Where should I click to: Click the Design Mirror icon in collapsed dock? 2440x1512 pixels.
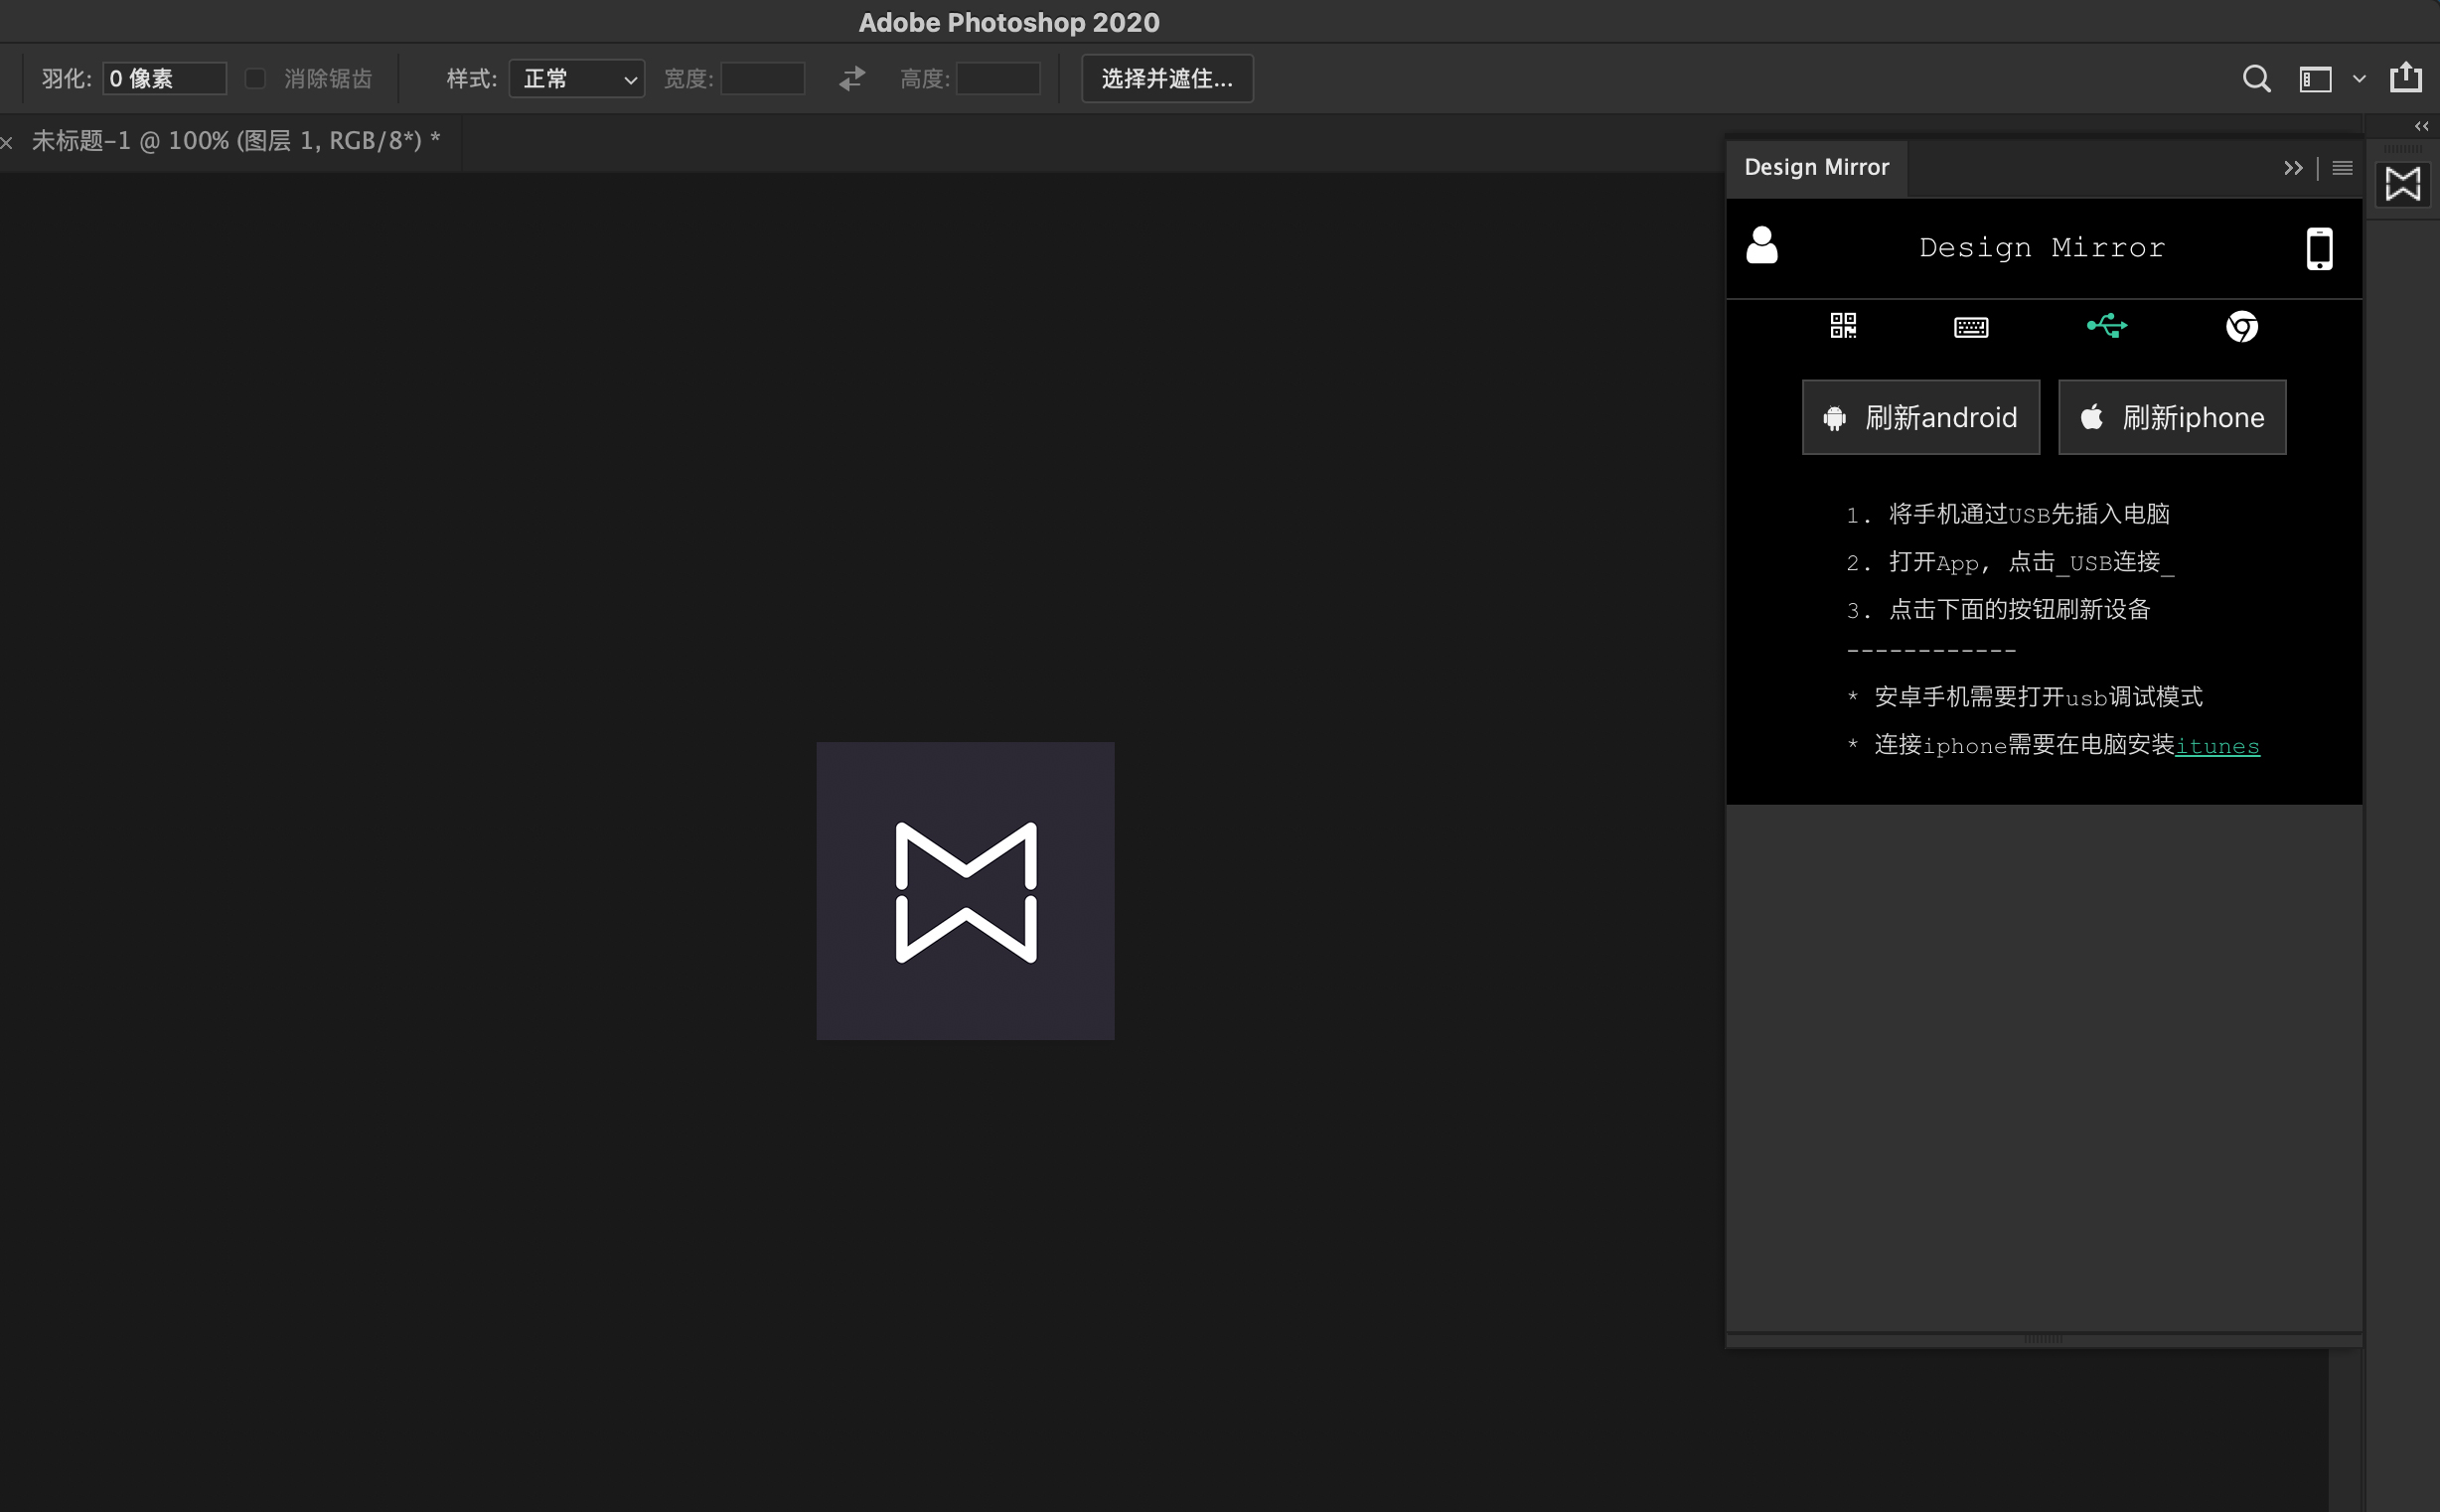coord(2402,184)
